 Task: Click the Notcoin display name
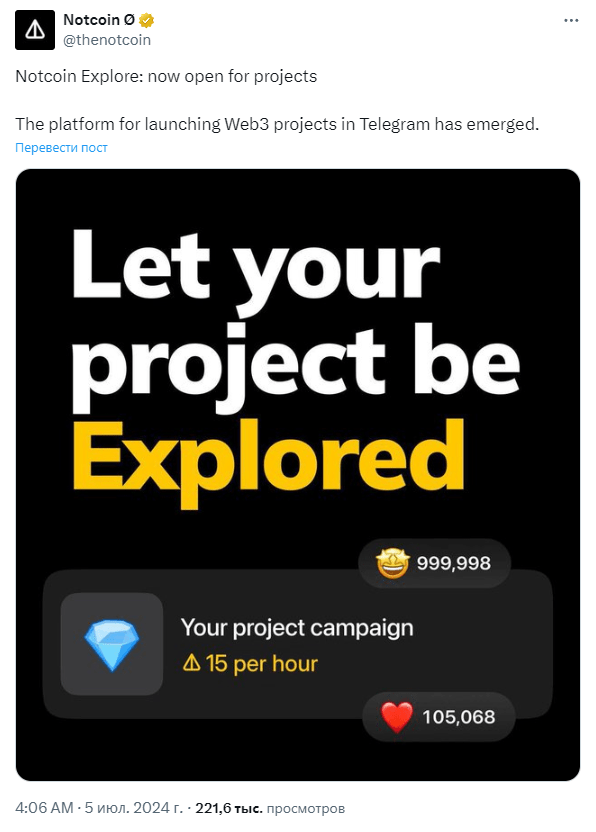[x=99, y=20]
